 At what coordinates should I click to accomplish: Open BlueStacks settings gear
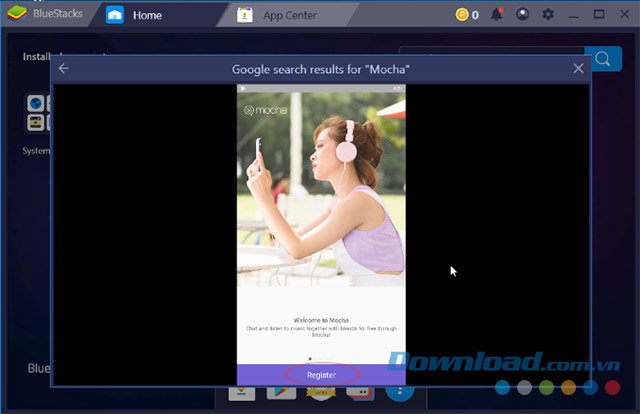(x=548, y=14)
